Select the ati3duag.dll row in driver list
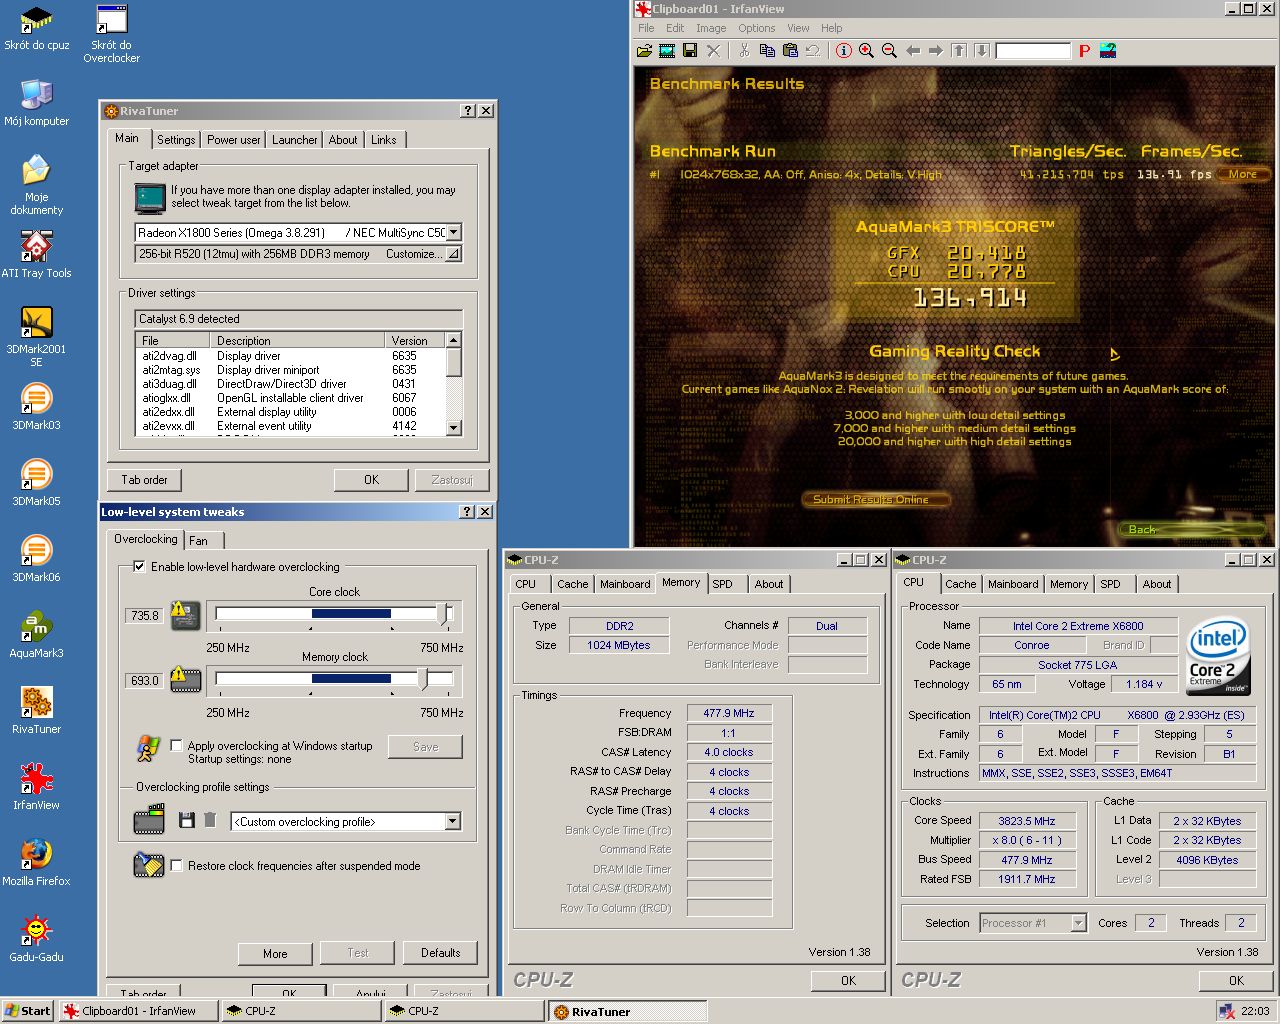The height and width of the screenshot is (1024, 1280). pos(290,384)
